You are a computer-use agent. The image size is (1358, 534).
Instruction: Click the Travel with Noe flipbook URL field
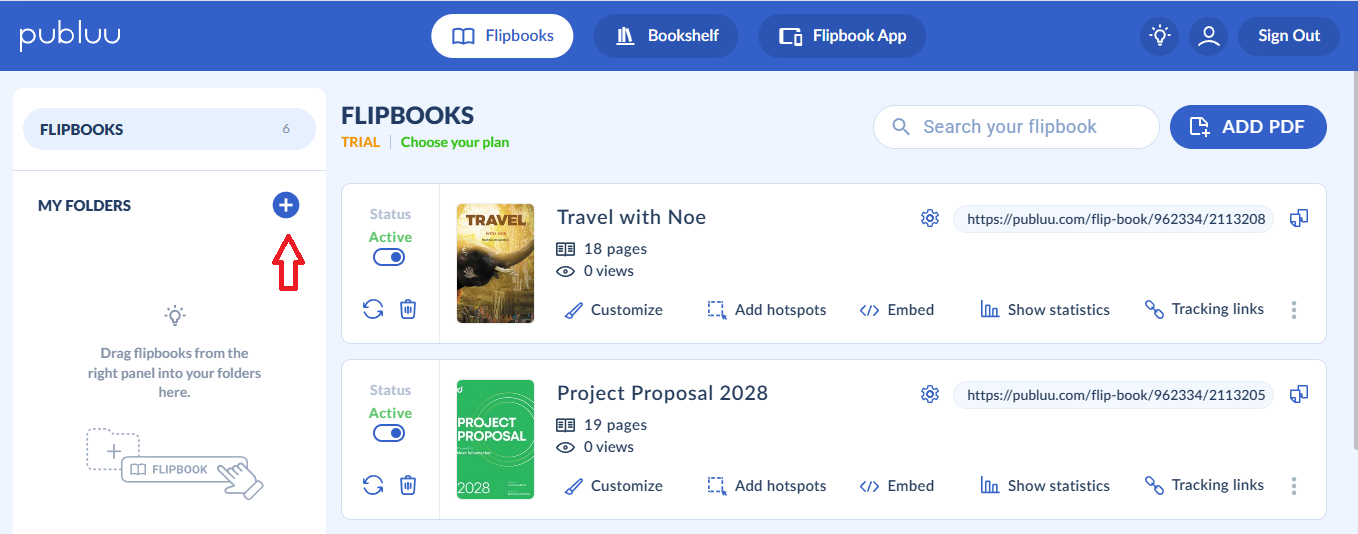point(1114,219)
